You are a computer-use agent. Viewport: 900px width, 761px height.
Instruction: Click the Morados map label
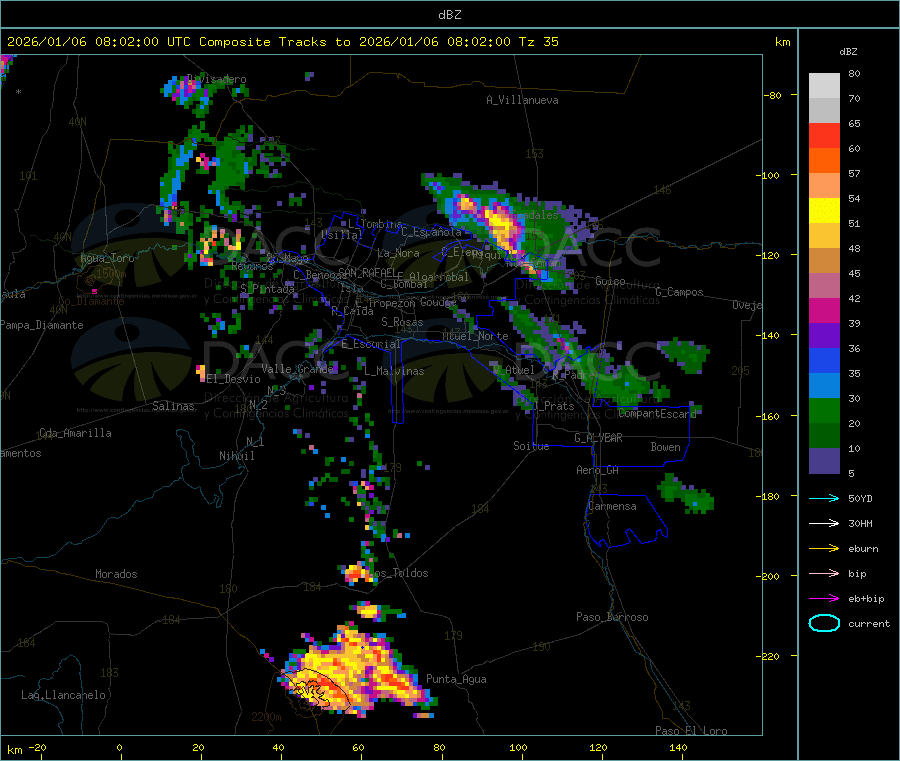(x=116, y=574)
